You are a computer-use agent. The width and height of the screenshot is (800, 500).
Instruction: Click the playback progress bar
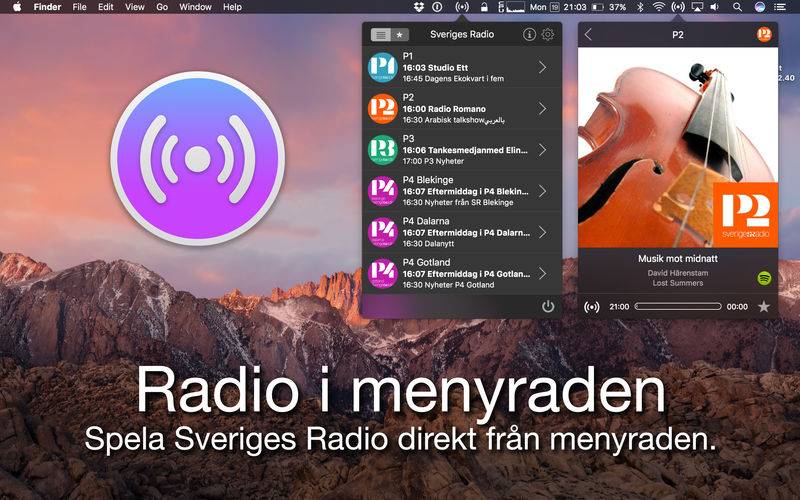(x=678, y=306)
